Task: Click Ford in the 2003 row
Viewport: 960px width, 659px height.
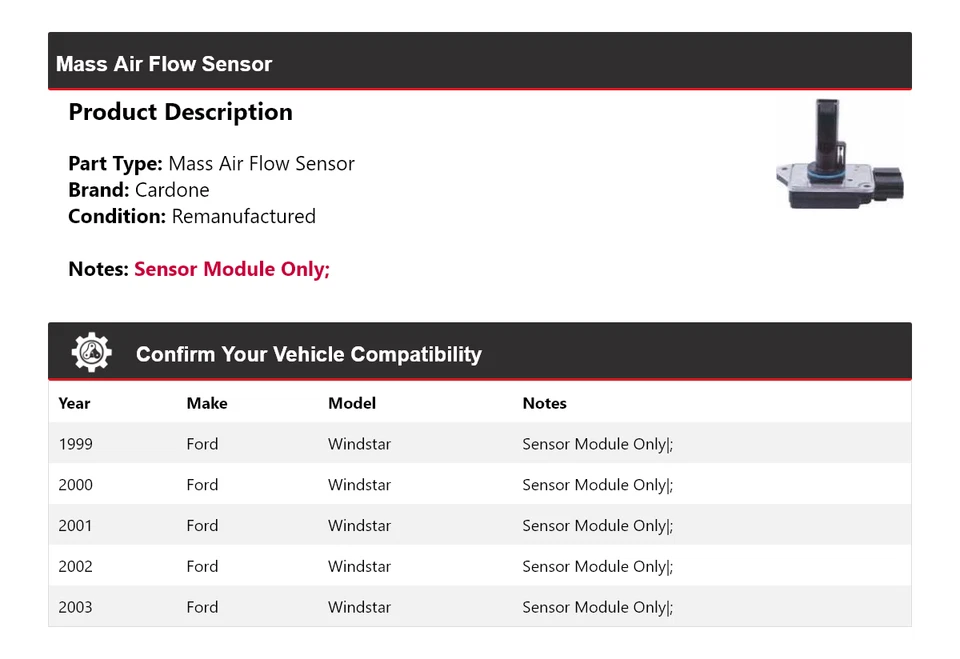Action: [x=202, y=607]
